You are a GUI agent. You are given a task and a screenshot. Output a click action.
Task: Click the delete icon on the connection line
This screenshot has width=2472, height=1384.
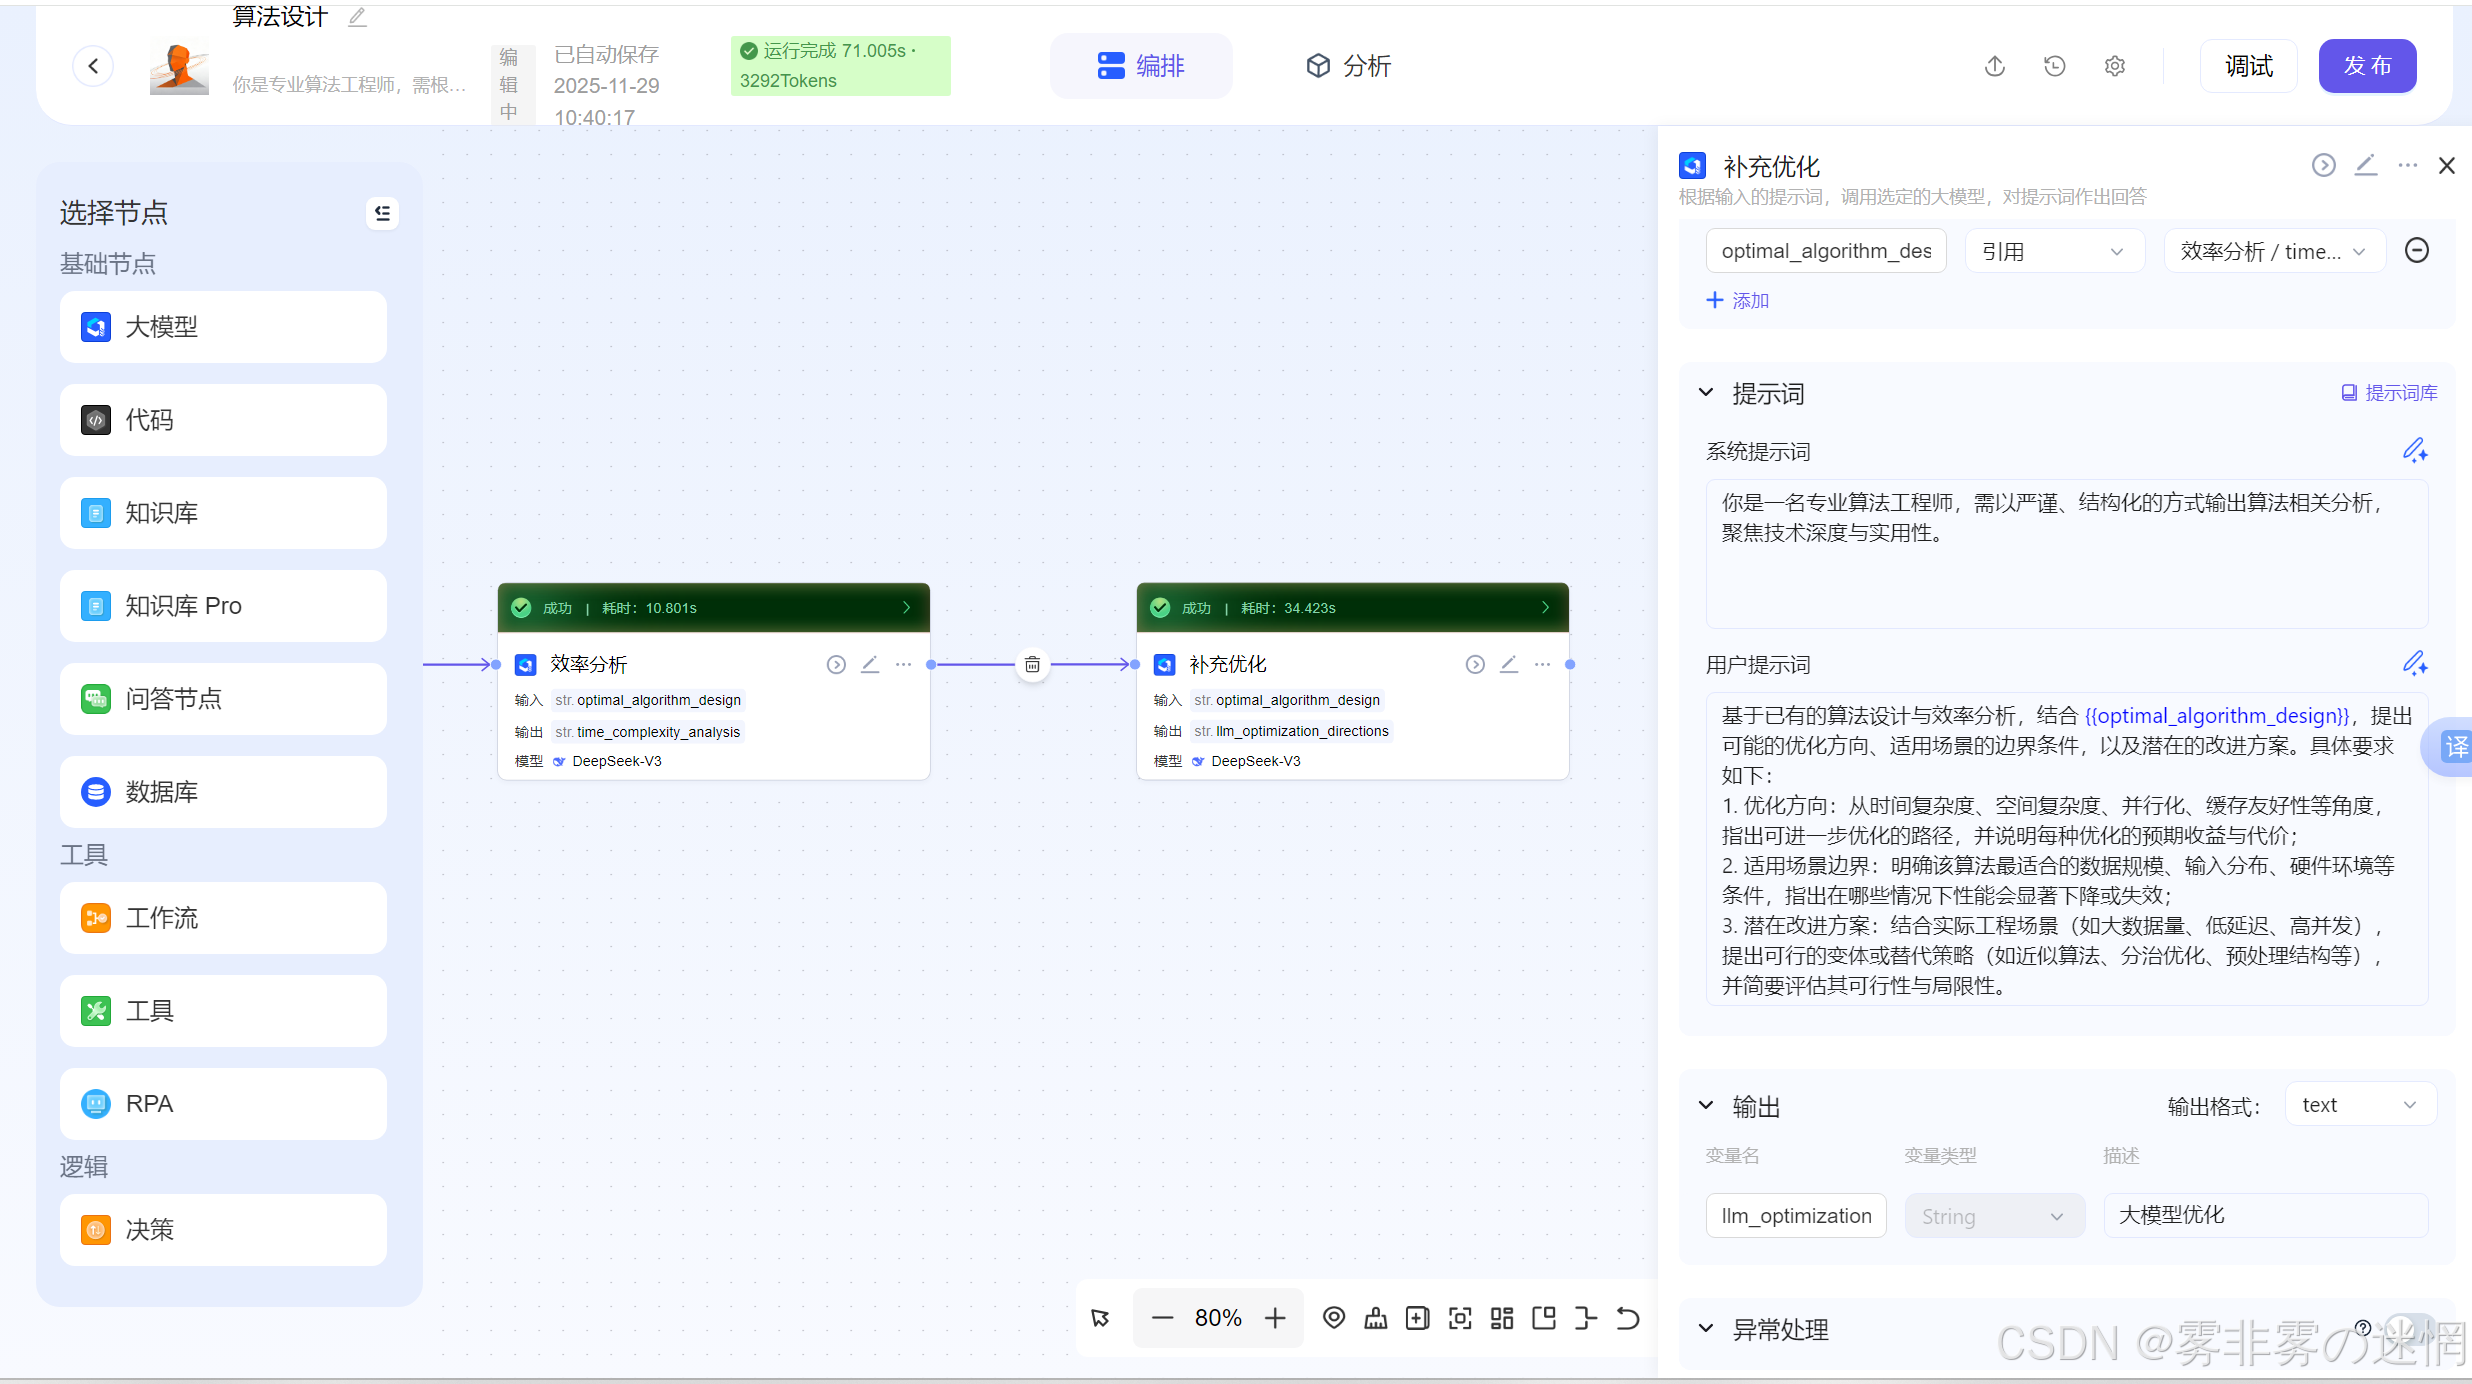[x=1032, y=665]
